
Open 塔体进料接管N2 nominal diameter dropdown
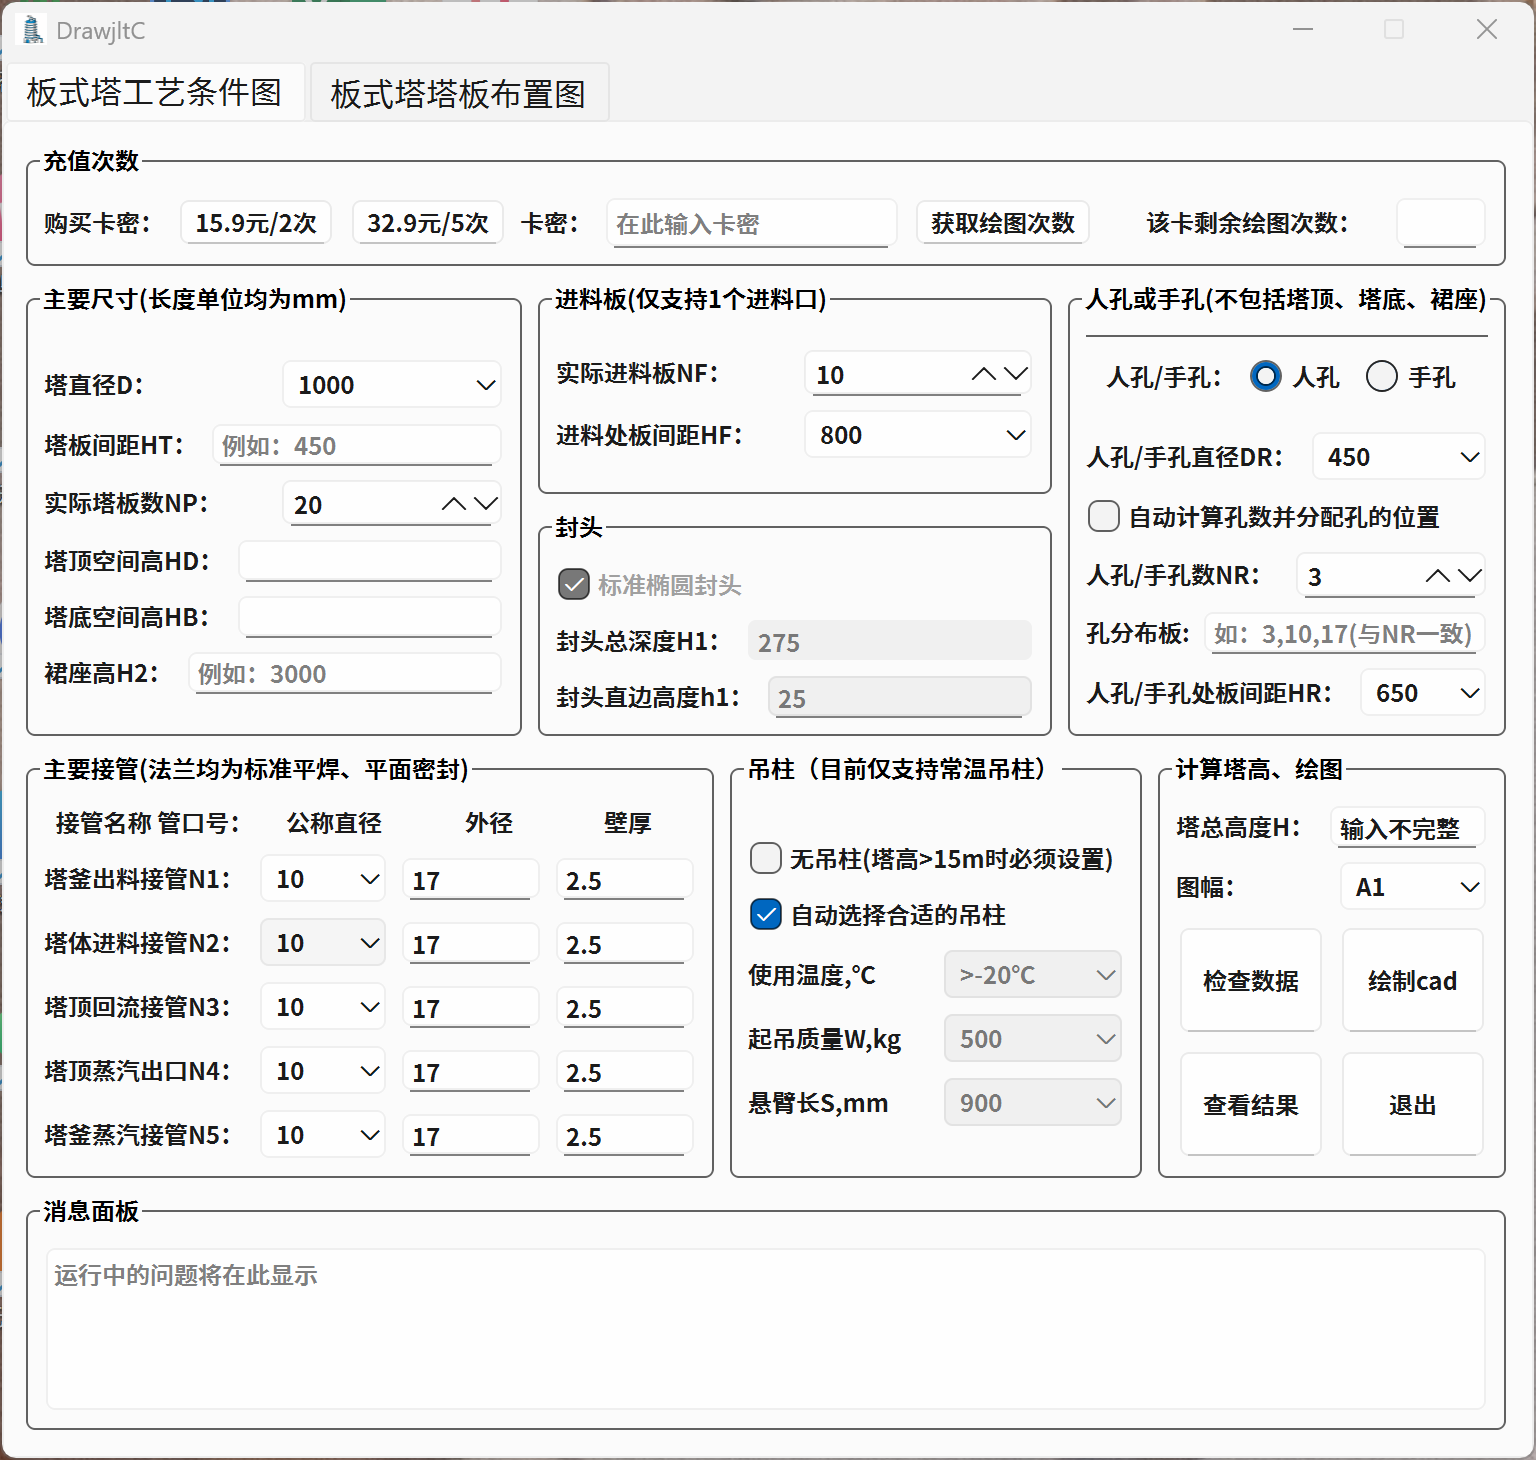[323, 943]
